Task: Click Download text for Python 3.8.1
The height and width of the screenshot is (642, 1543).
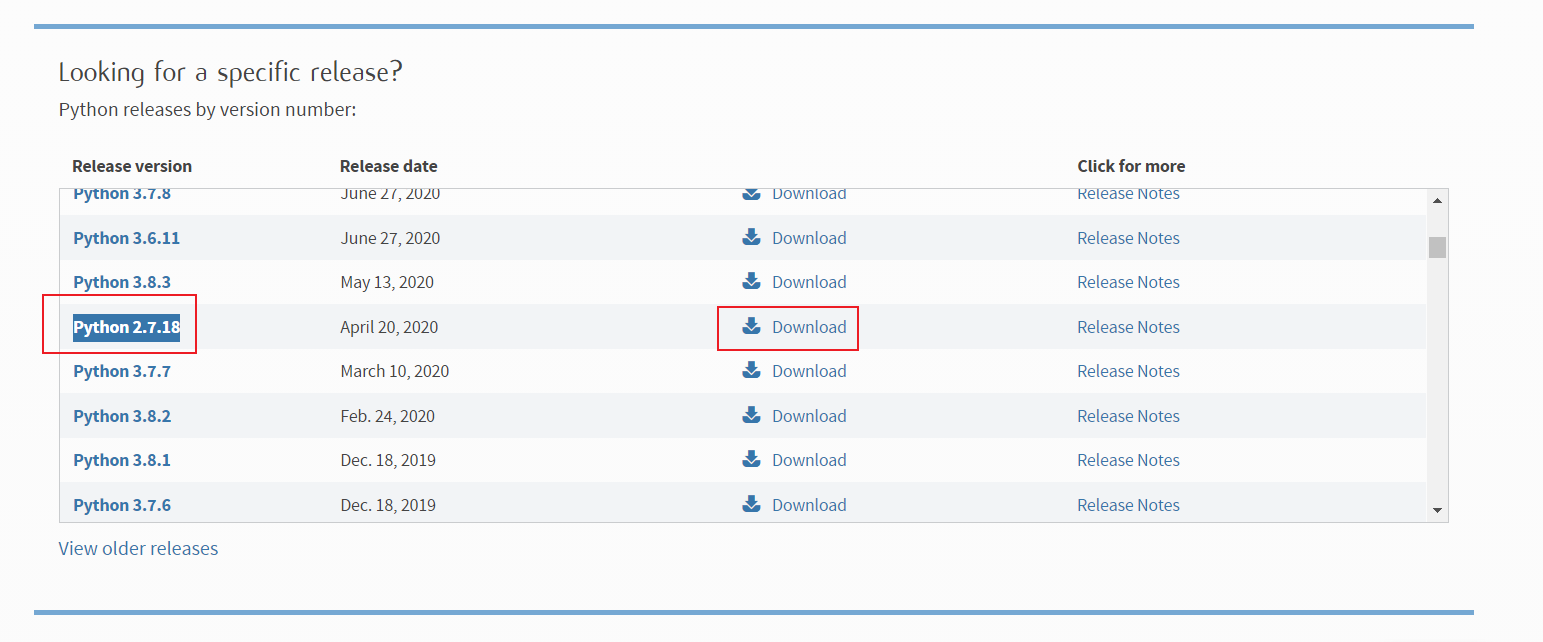Action: click(x=809, y=460)
